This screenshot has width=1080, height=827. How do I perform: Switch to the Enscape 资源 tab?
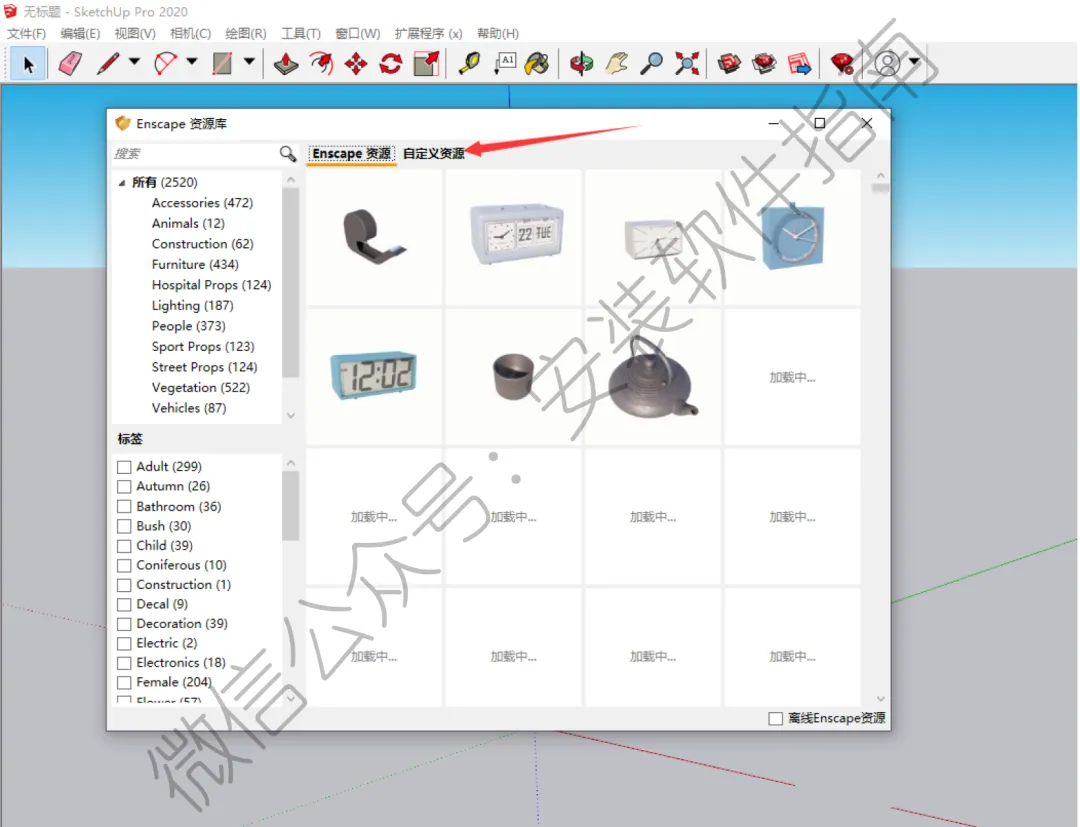point(351,153)
